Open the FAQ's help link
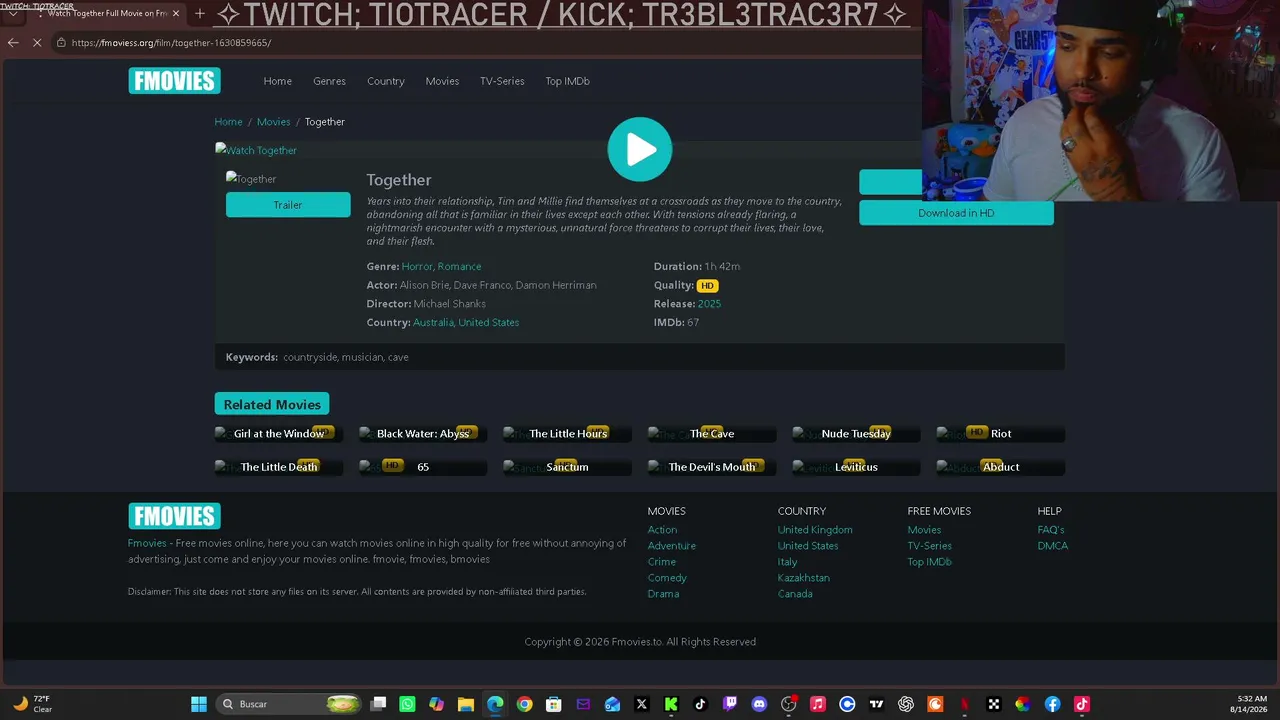This screenshot has height=720, width=1280. [1051, 530]
